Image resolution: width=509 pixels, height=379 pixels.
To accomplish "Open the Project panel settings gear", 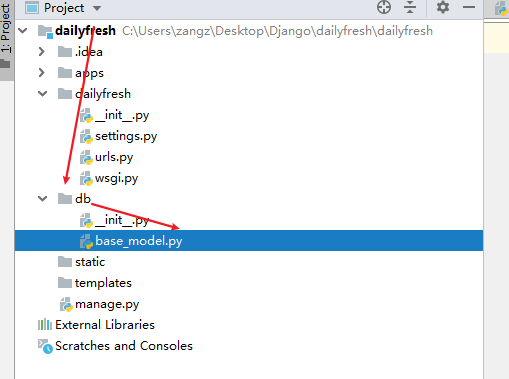I will pos(443,7).
